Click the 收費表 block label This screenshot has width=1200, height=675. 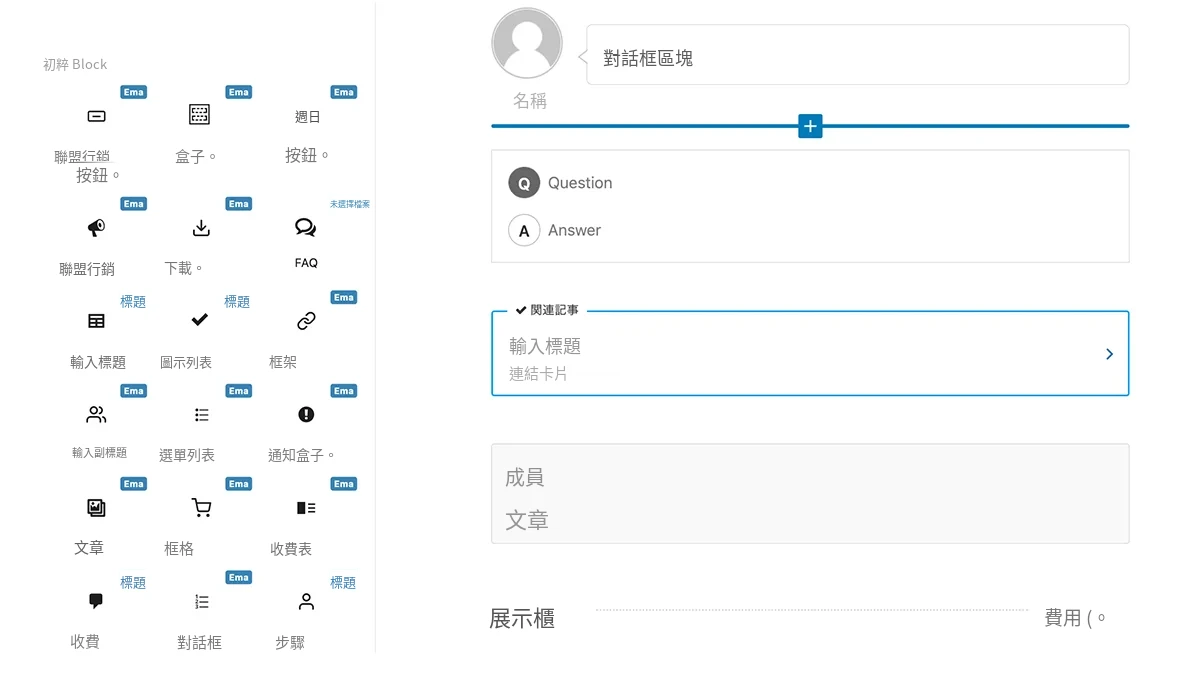pyautogui.click(x=291, y=549)
